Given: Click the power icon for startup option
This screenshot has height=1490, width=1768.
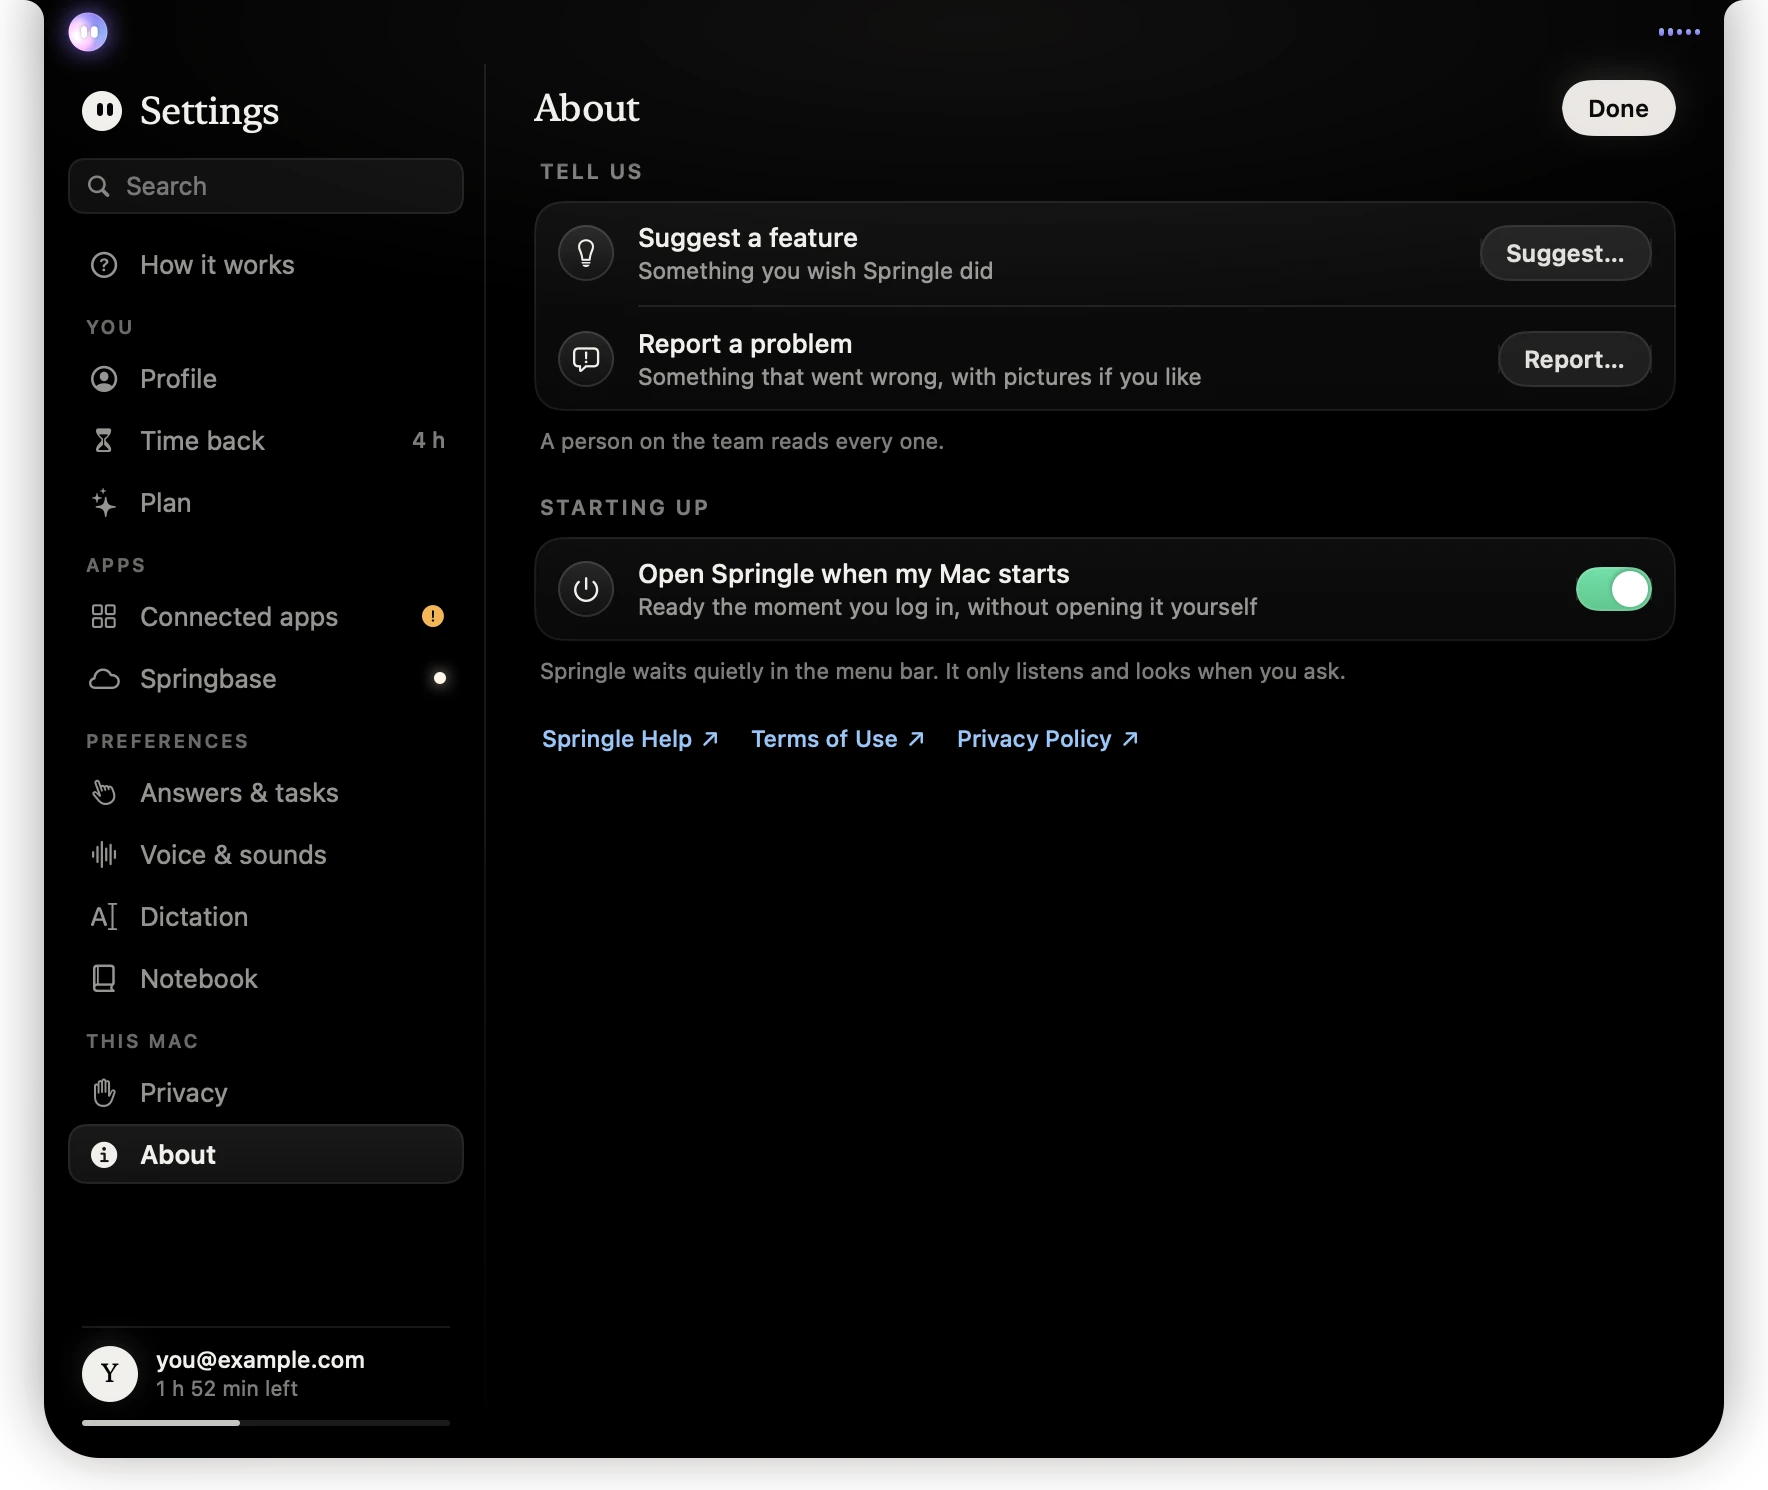Looking at the screenshot, I should pyautogui.click(x=586, y=590).
